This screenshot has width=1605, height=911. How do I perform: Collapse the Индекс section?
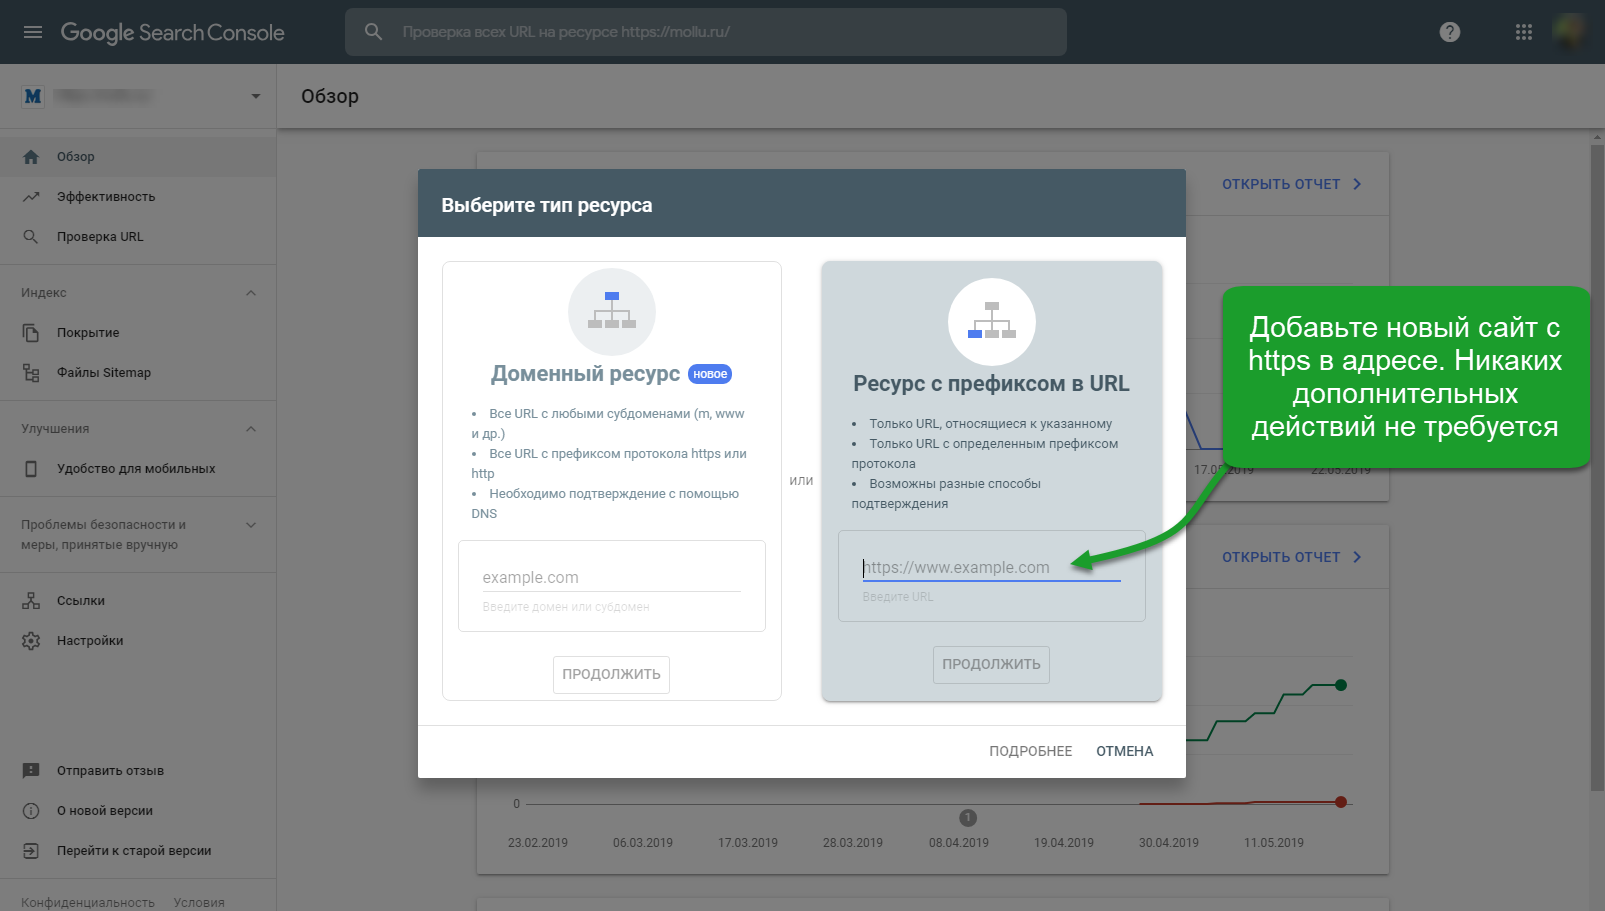(x=251, y=293)
